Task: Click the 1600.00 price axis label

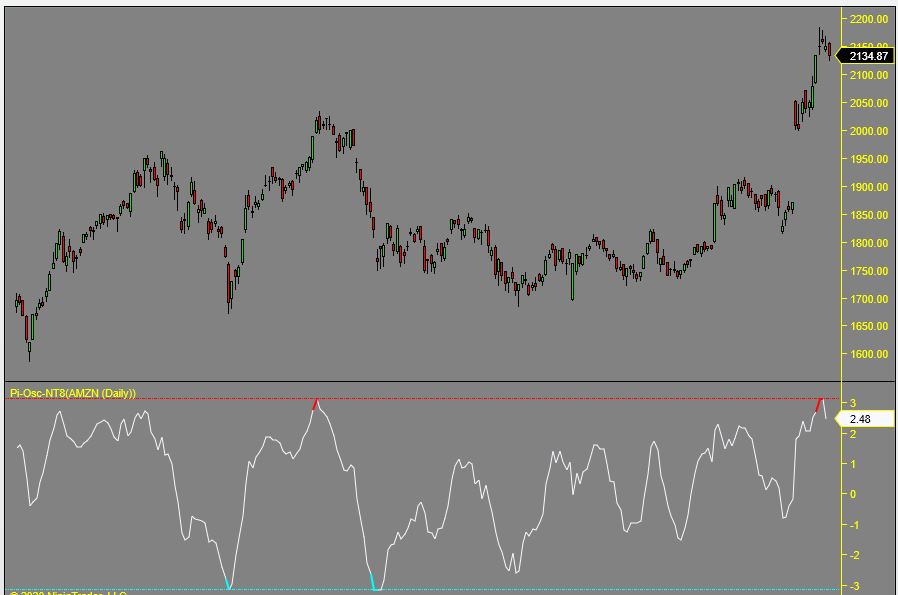Action: pyautogui.click(x=867, y=355)
